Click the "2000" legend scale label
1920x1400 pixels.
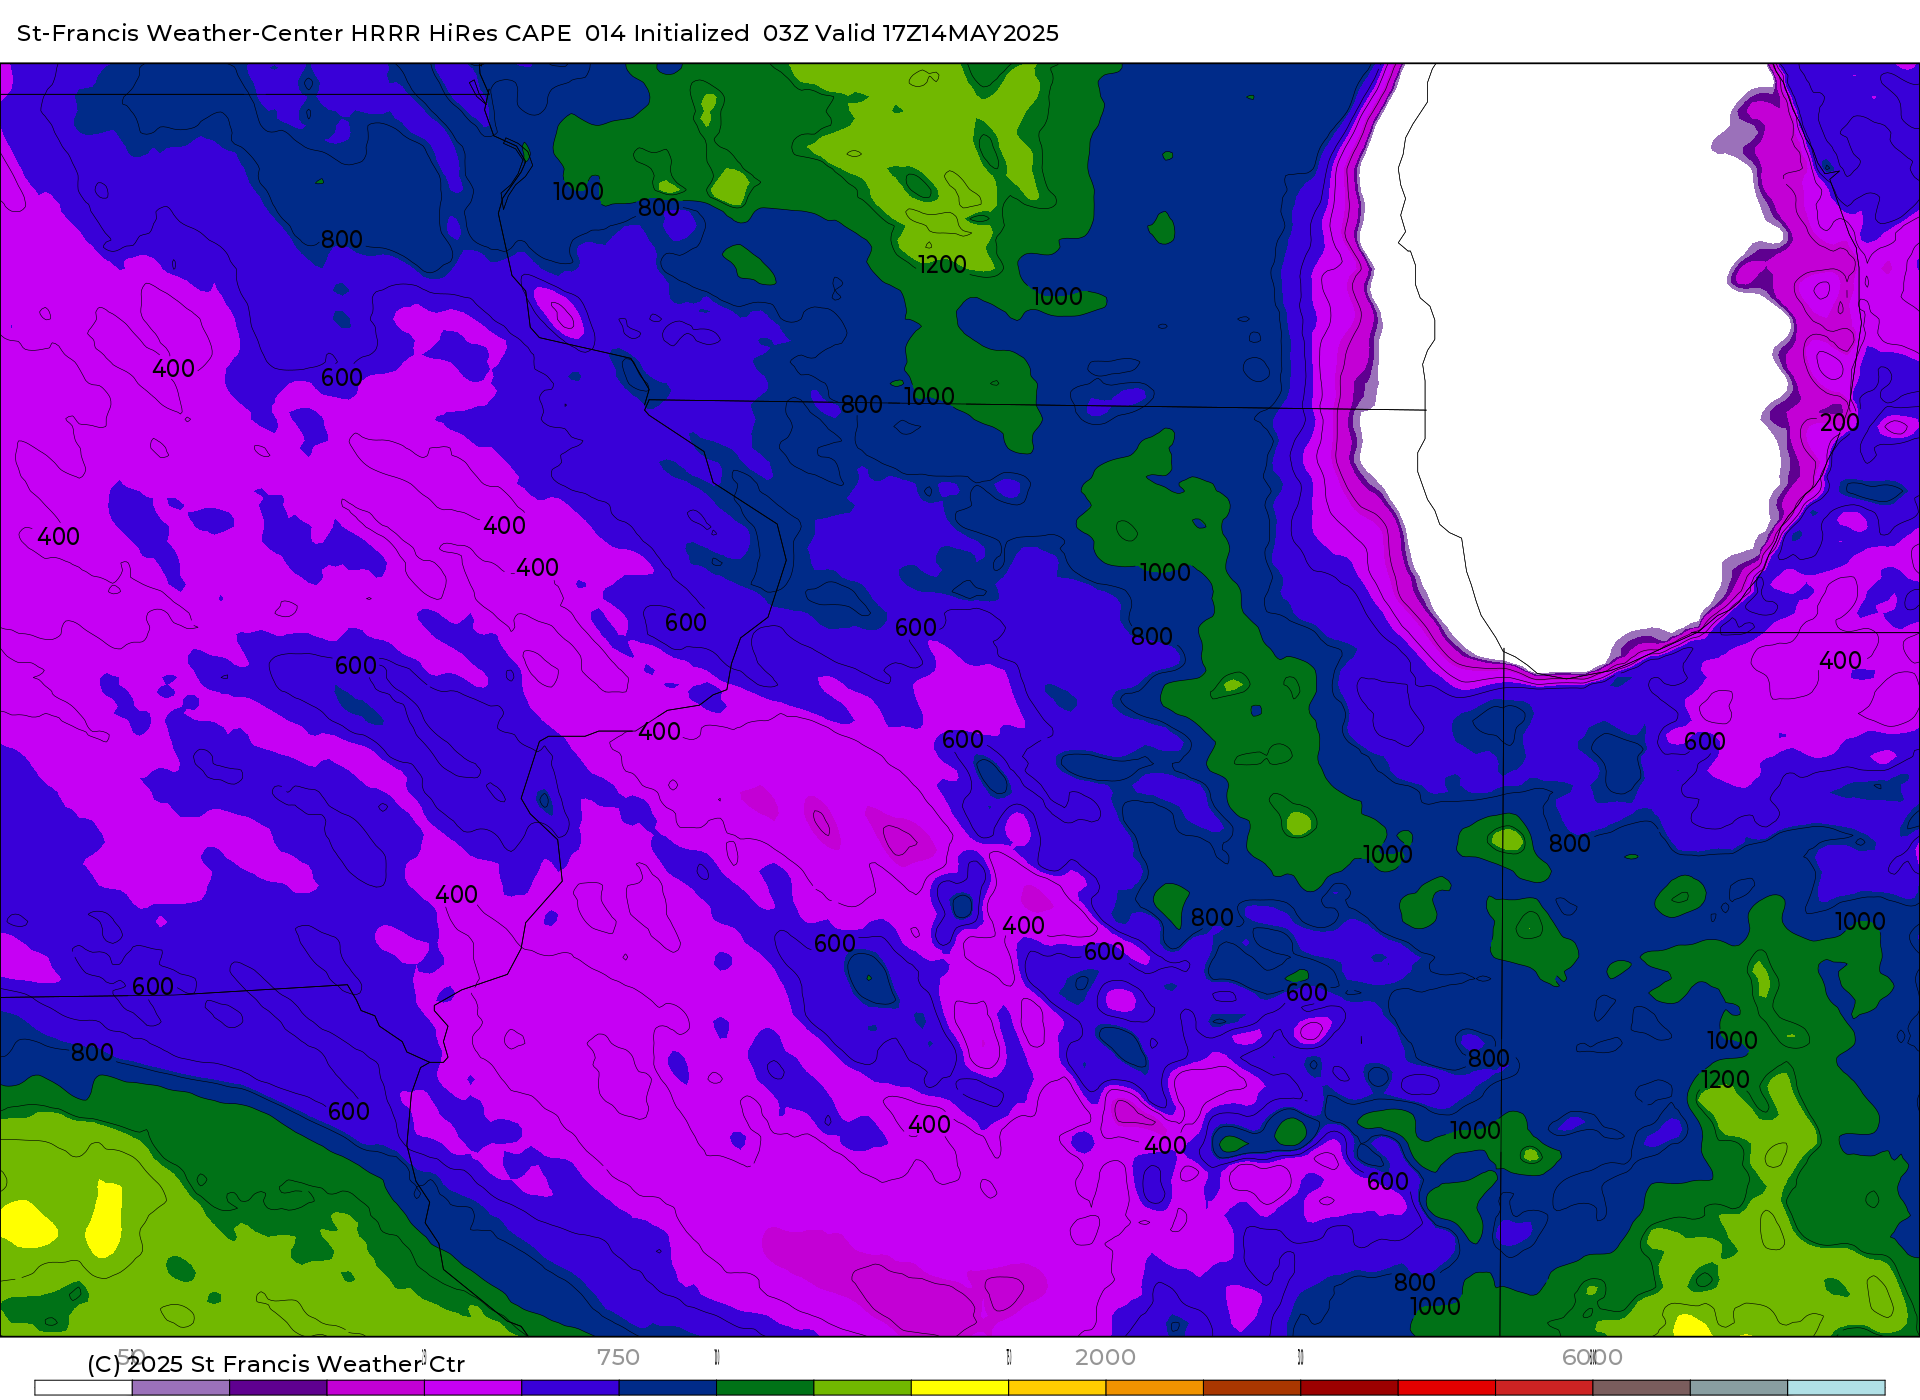pyautogui.click(x=1105, y=1357)
